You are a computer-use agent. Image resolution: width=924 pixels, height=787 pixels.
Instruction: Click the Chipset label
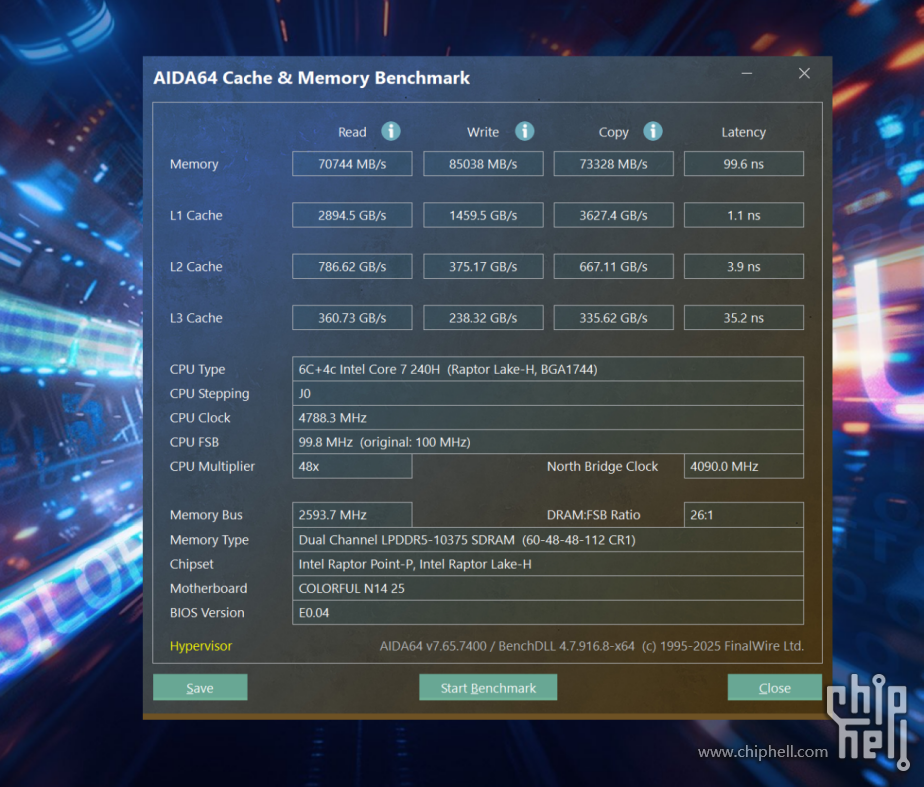pyautogui.click(x=192, y=564)
